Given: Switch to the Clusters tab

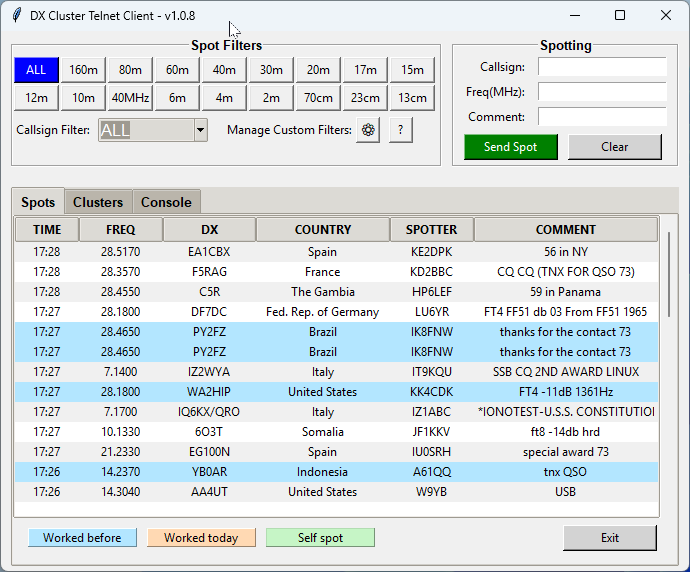Looking at the screenshot, I should click(98, 202).
